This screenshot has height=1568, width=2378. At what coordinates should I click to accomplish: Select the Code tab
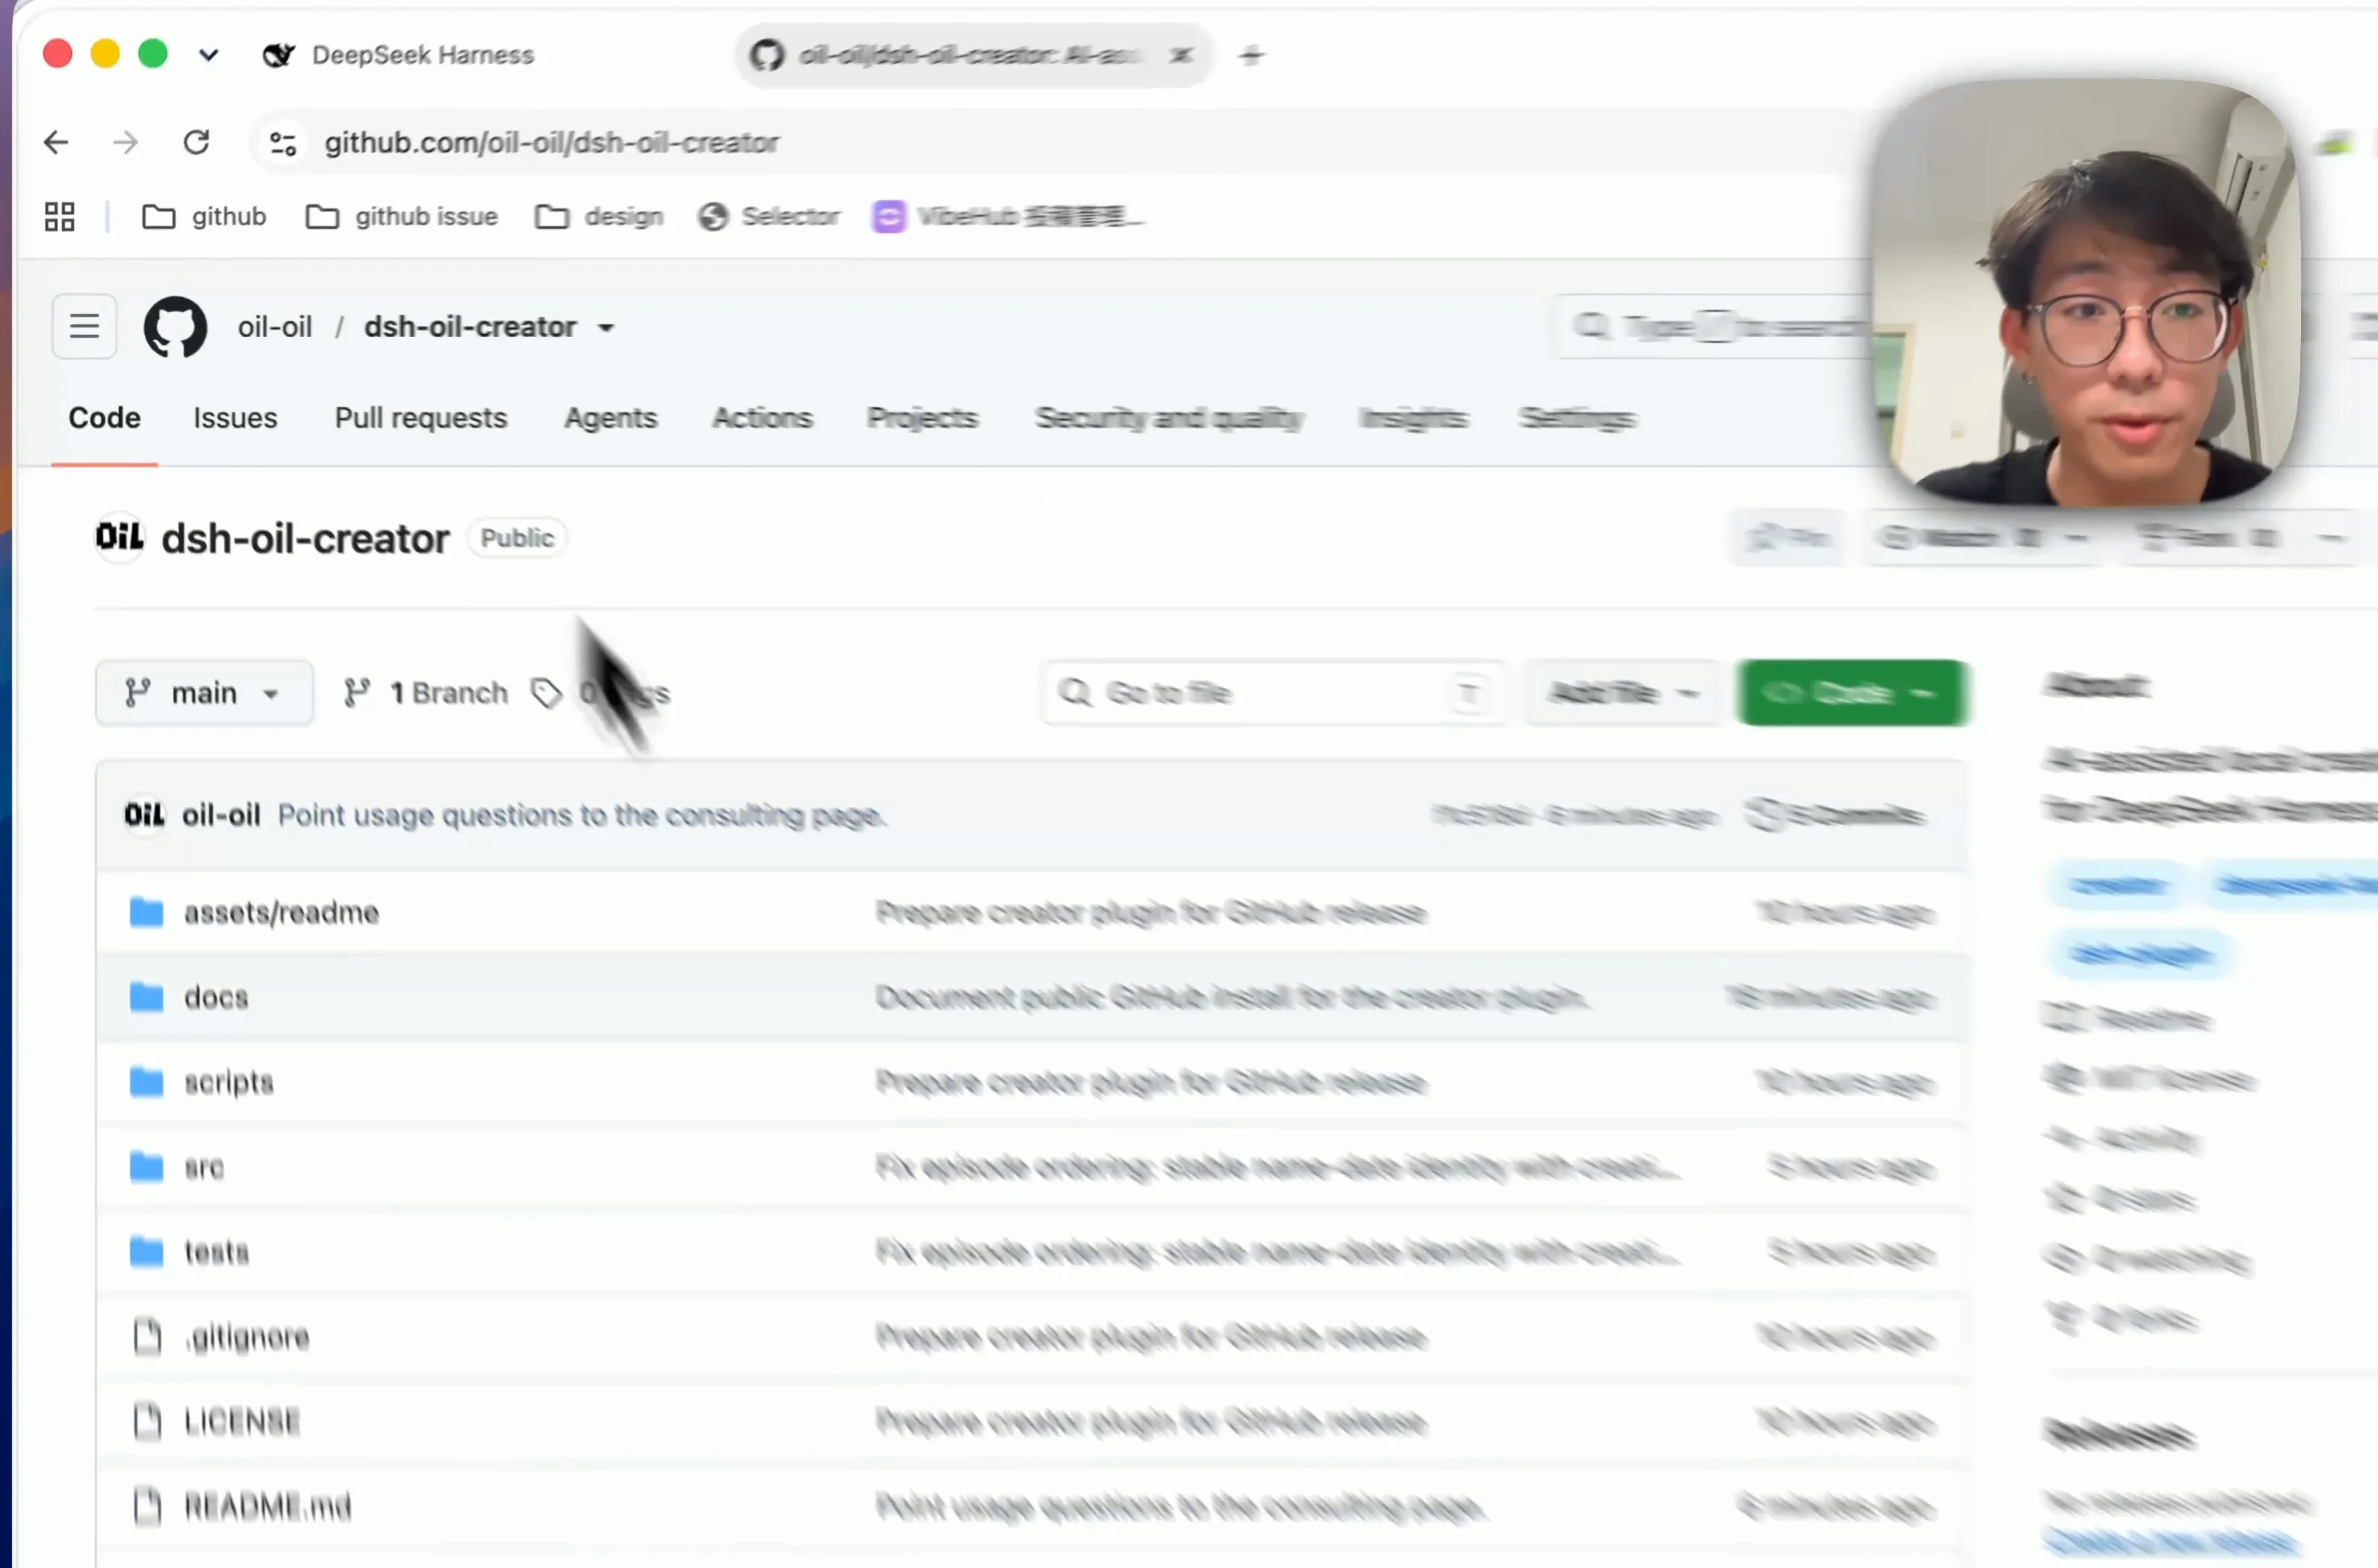pos(104,418)
